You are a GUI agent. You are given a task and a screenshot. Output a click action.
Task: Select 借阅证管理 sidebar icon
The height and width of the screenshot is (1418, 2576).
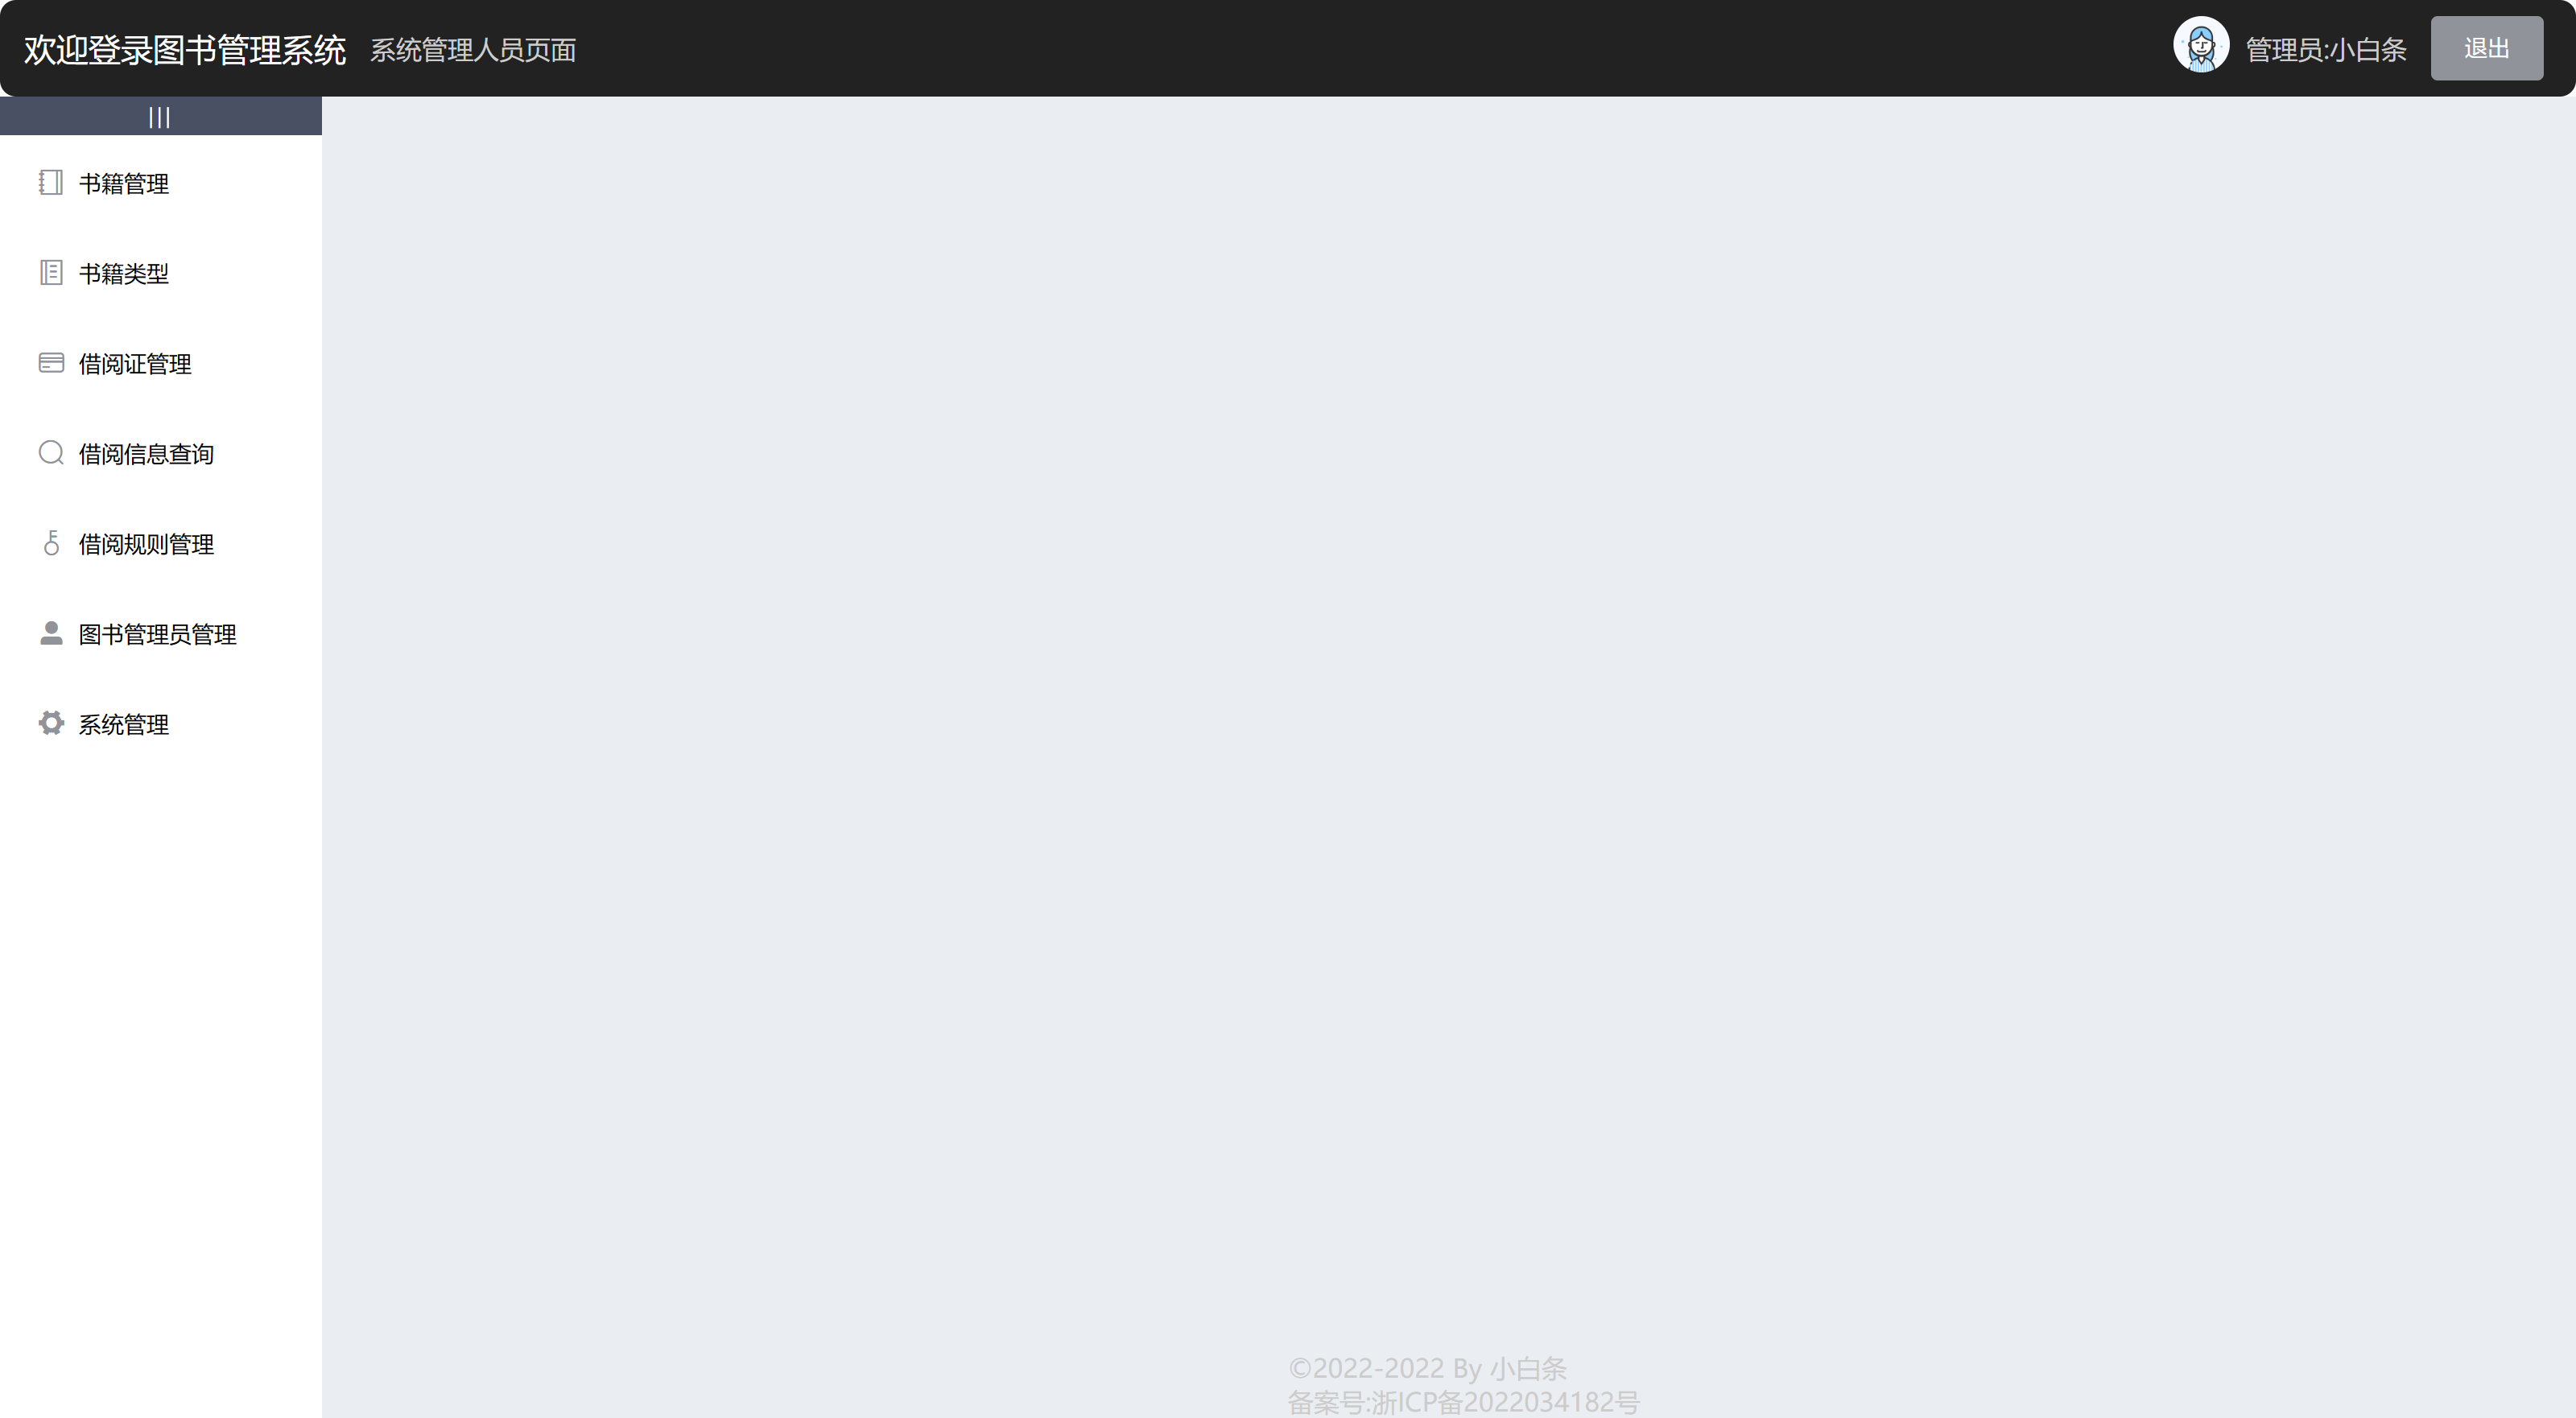(49, 361)
